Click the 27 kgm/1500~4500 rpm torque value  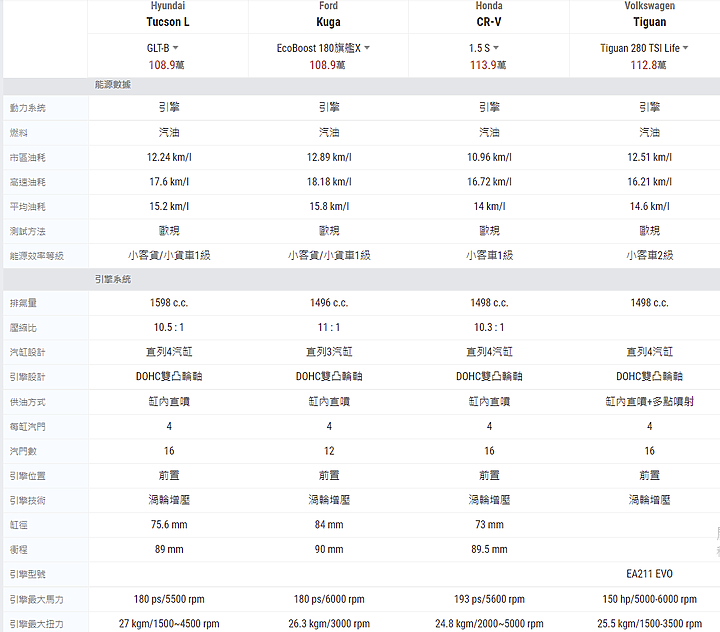click(169, 624)
